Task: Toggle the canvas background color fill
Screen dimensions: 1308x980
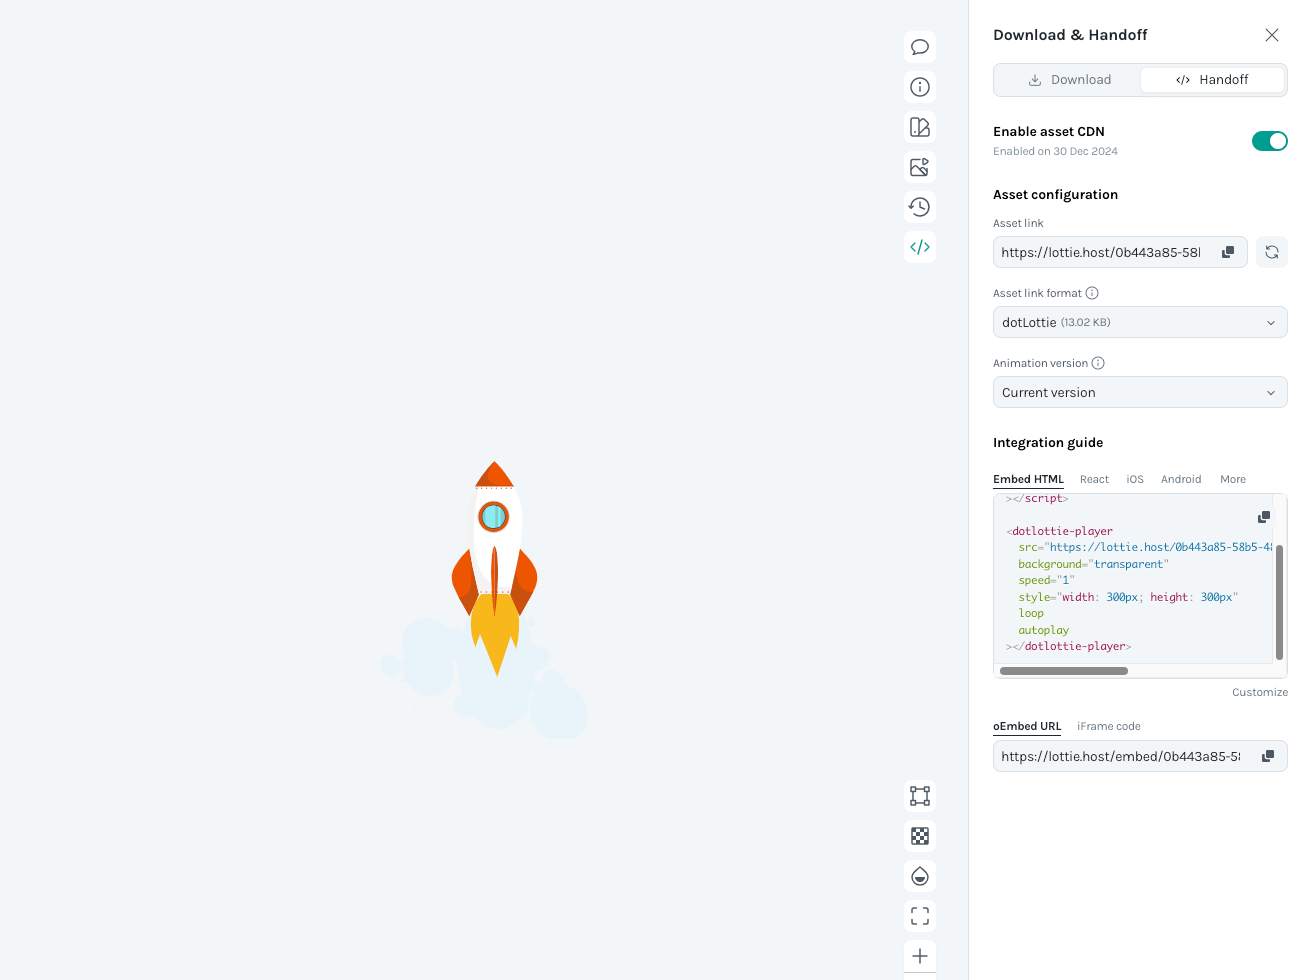Action: (x=919, y=876)
